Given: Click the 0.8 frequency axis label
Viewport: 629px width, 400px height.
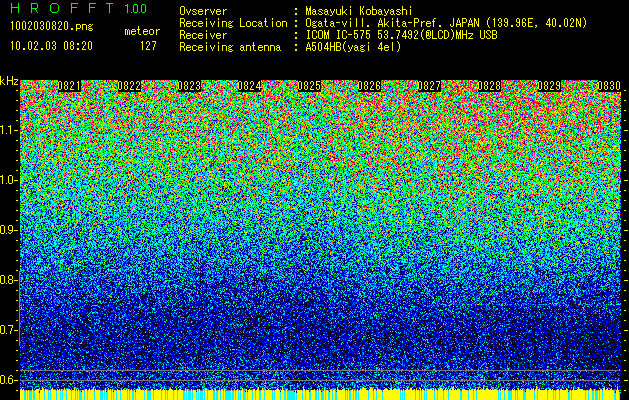Looking at the screenshot, I should (x=9, y=280).
